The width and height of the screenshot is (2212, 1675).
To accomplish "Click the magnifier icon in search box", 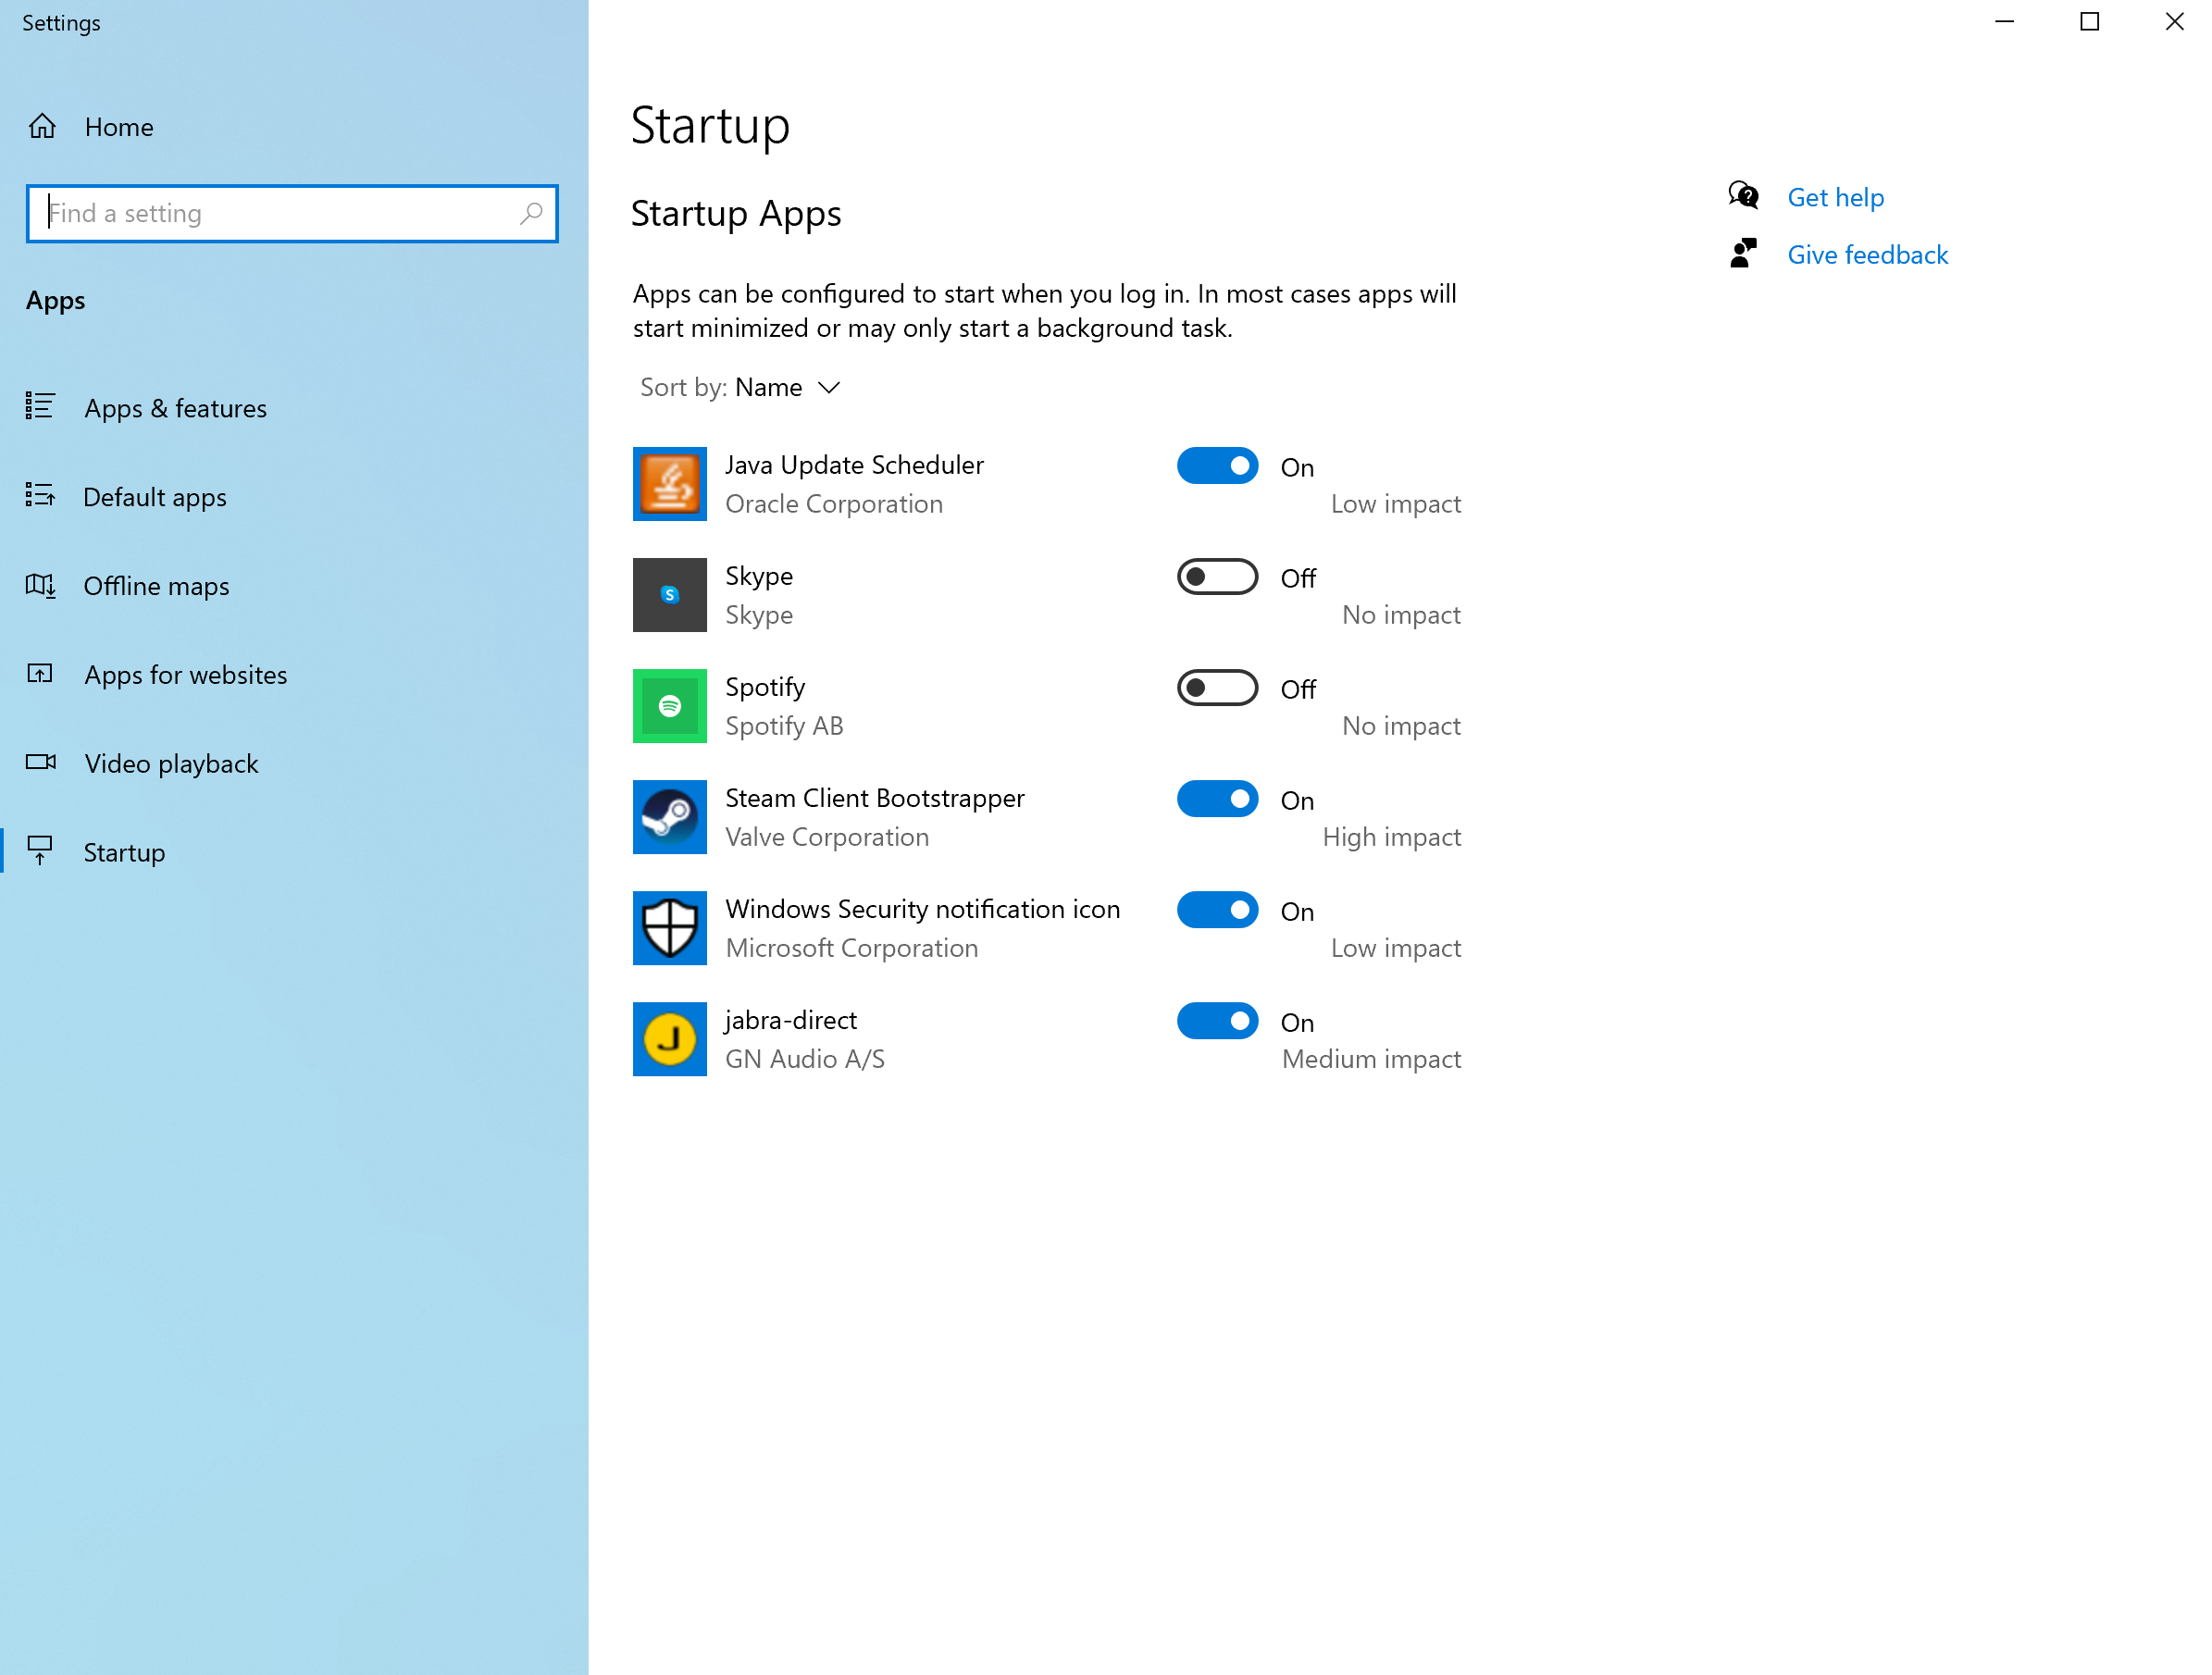I will (531, 213).
